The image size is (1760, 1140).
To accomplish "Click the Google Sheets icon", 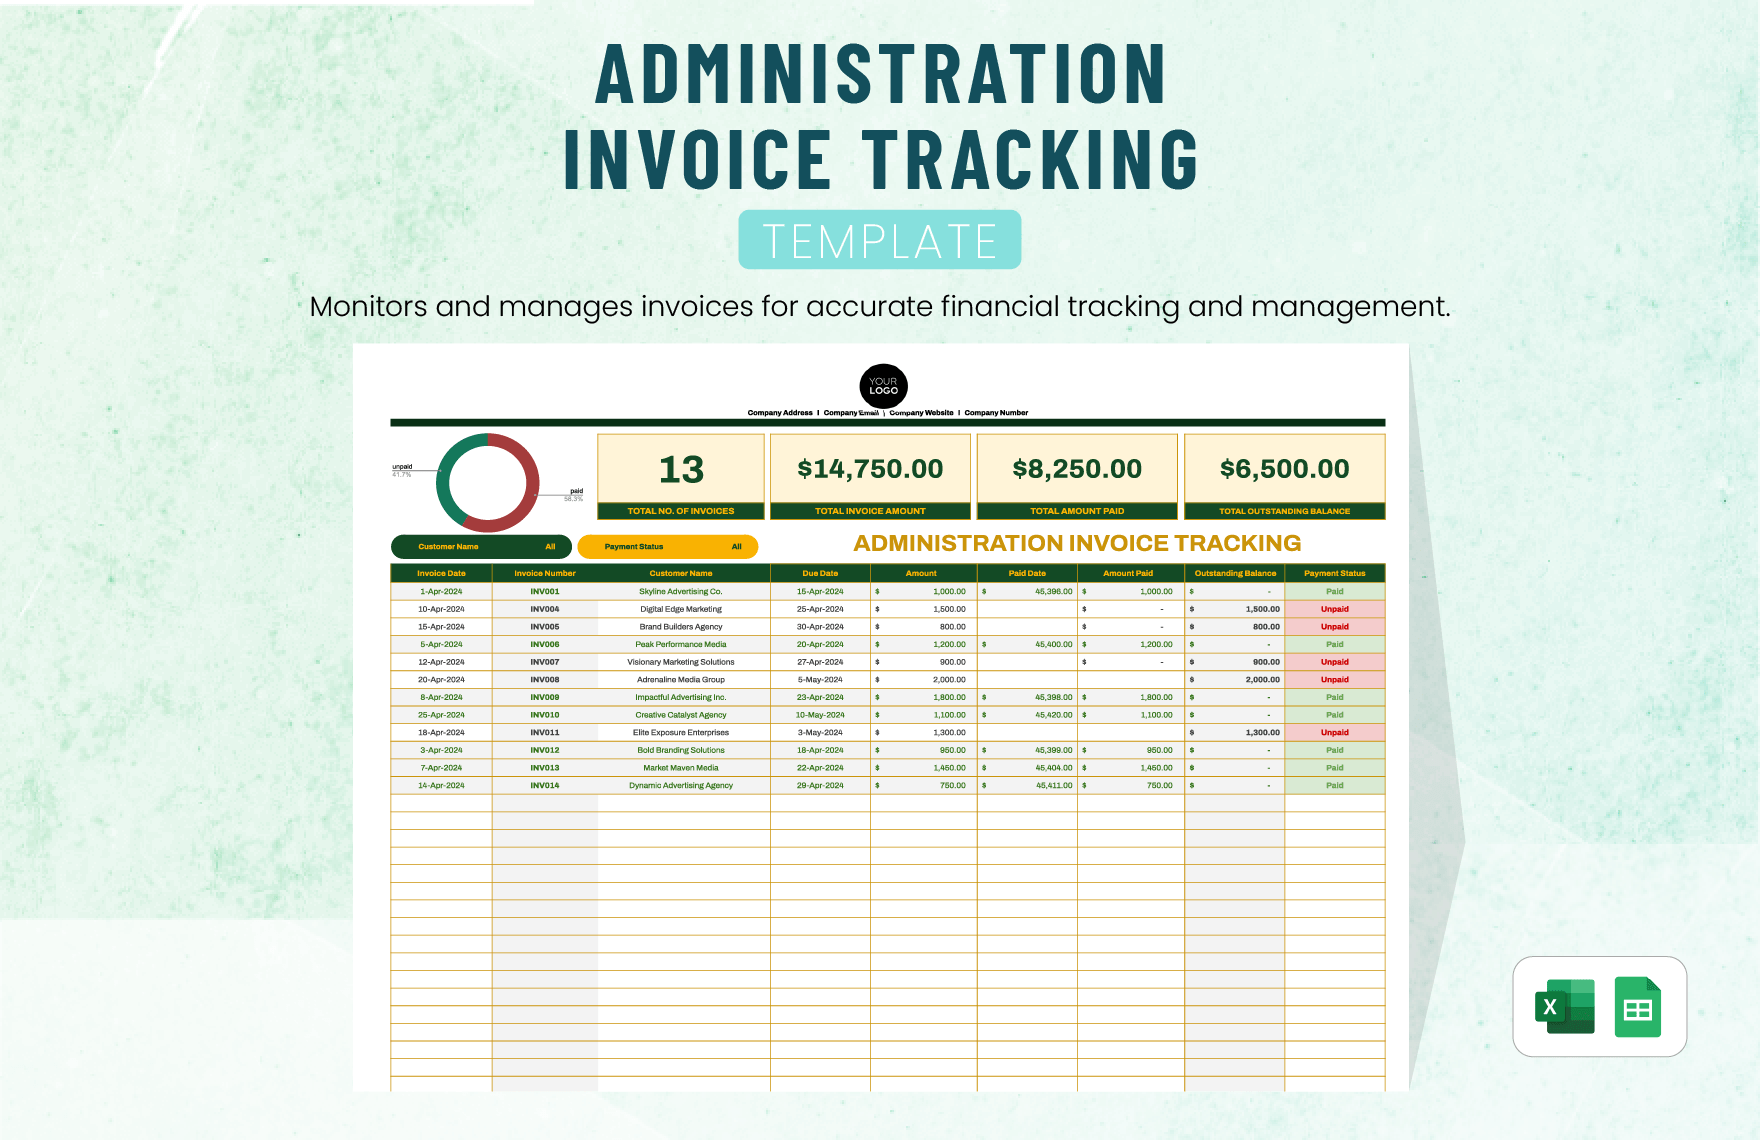I will click(x=1638, y=1006).
